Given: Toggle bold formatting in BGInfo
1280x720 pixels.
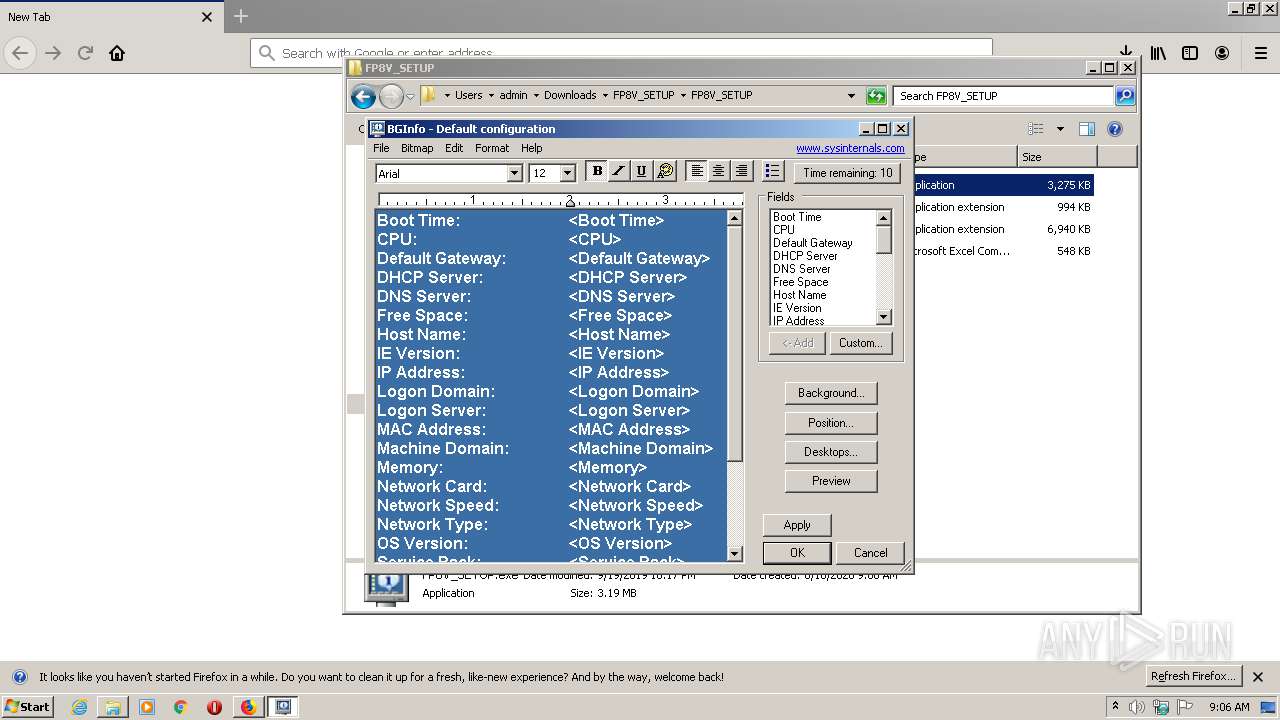Looking at the screenshot, I should (597, 172).
